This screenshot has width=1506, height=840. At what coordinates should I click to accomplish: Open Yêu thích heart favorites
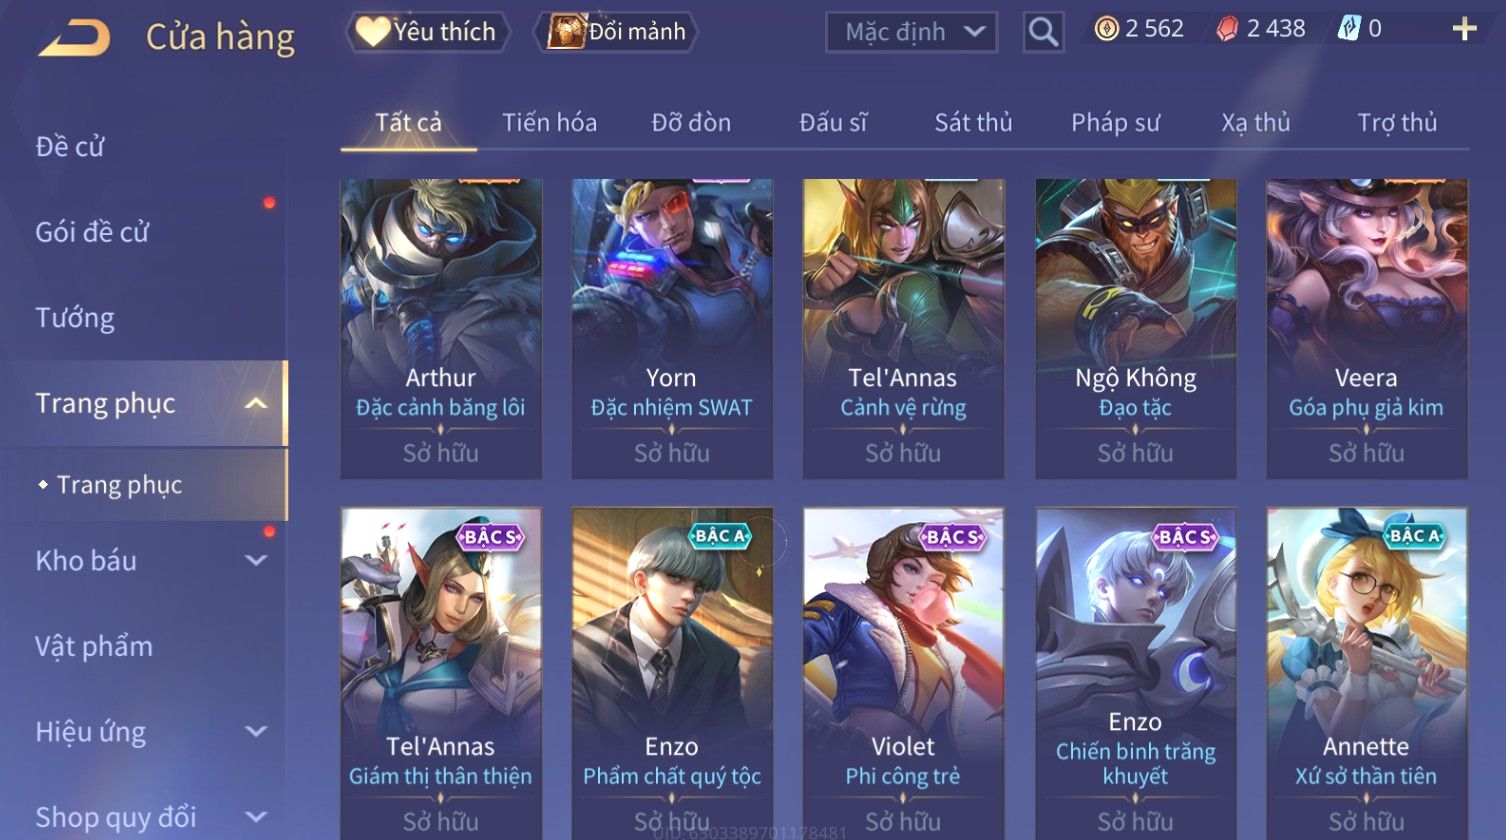point(427,32)
